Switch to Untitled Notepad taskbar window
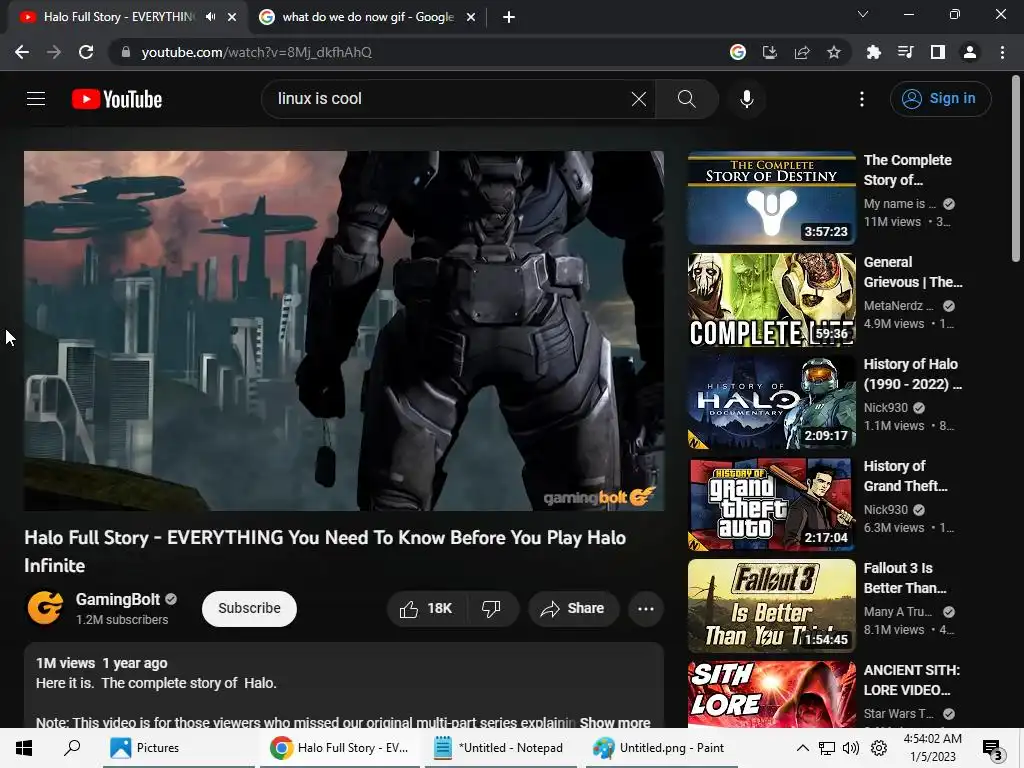 pos(501,748)
